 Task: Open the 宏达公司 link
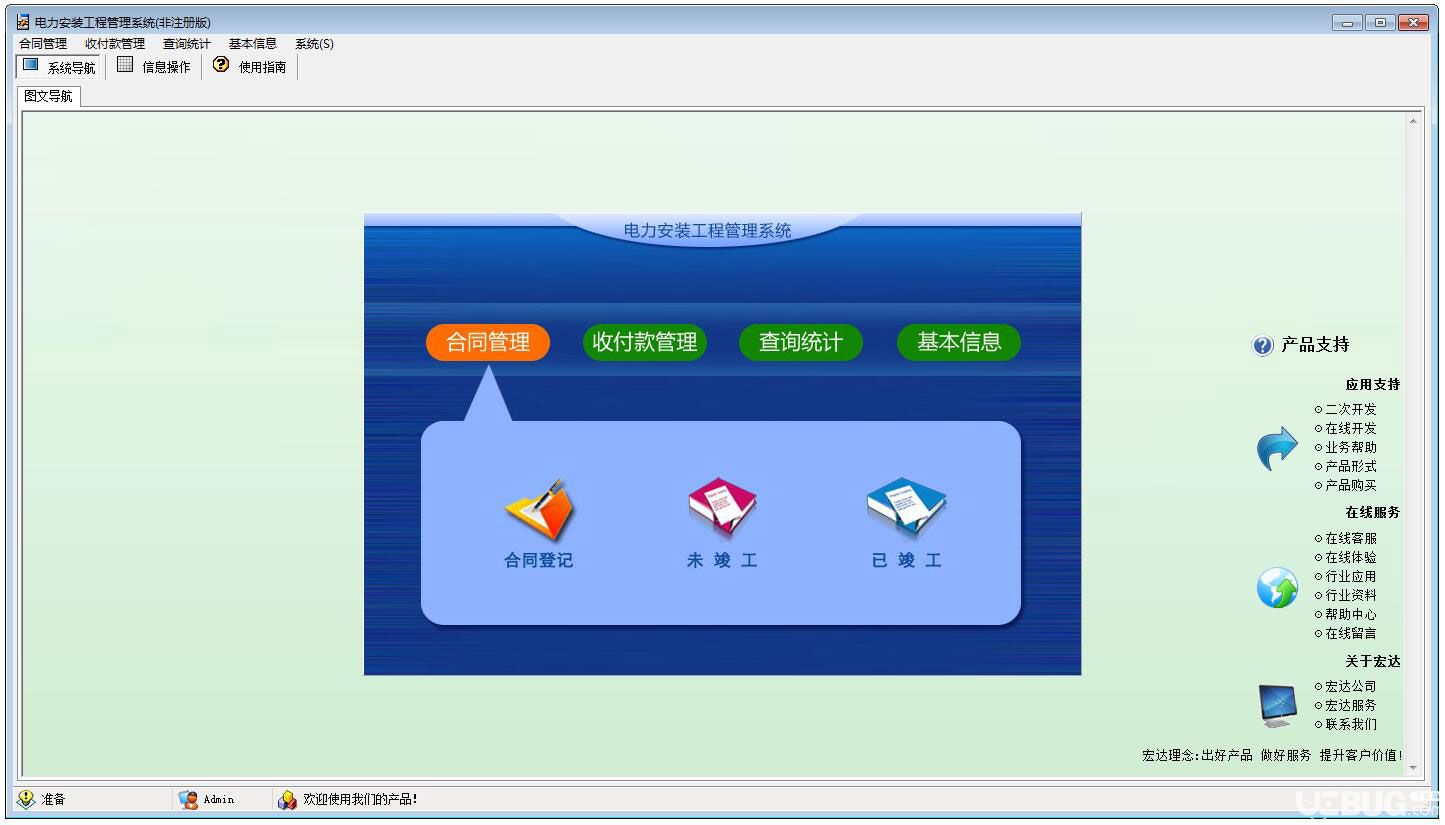point(1351,686)
